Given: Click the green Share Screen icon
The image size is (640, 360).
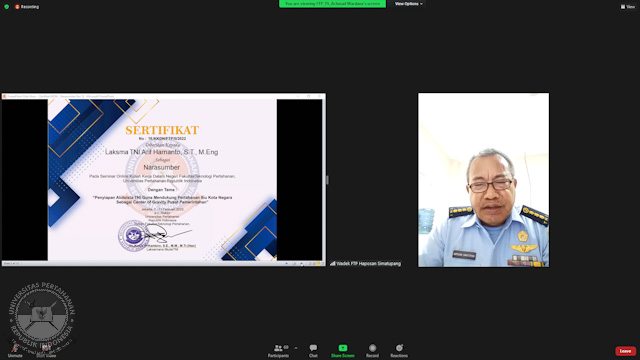Looking at the screenshot, I should point(343,348).
